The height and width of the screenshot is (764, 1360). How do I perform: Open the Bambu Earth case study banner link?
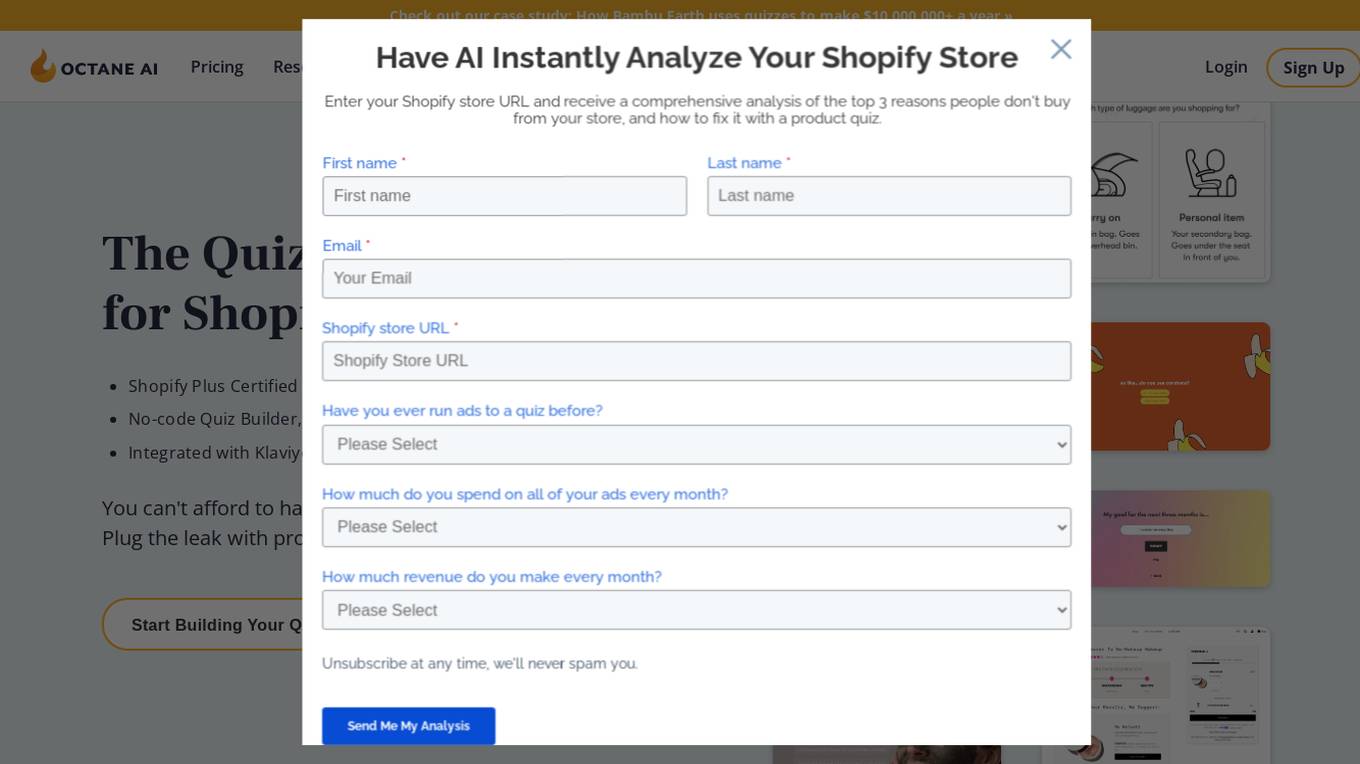[700, 15]
